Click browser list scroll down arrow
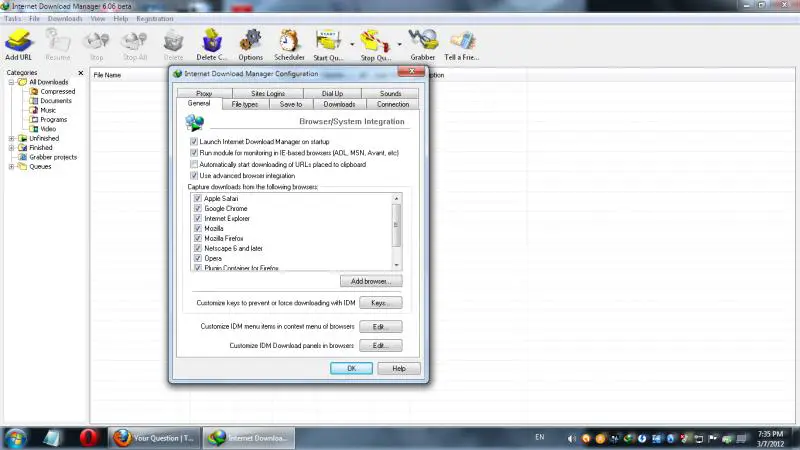 (396, 265)
